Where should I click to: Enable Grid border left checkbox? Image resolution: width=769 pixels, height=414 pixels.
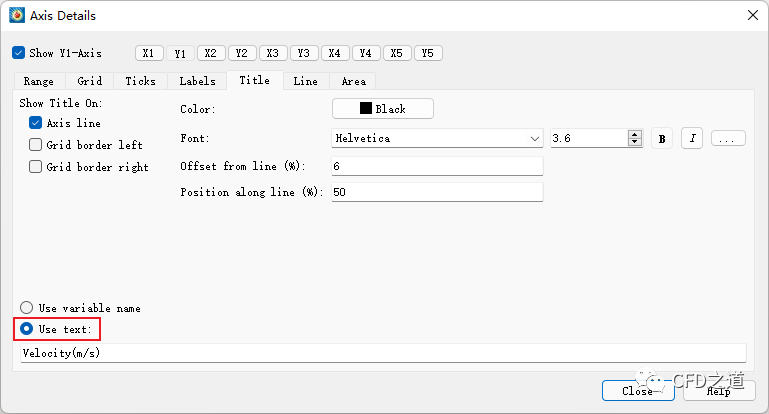(36, 145)
